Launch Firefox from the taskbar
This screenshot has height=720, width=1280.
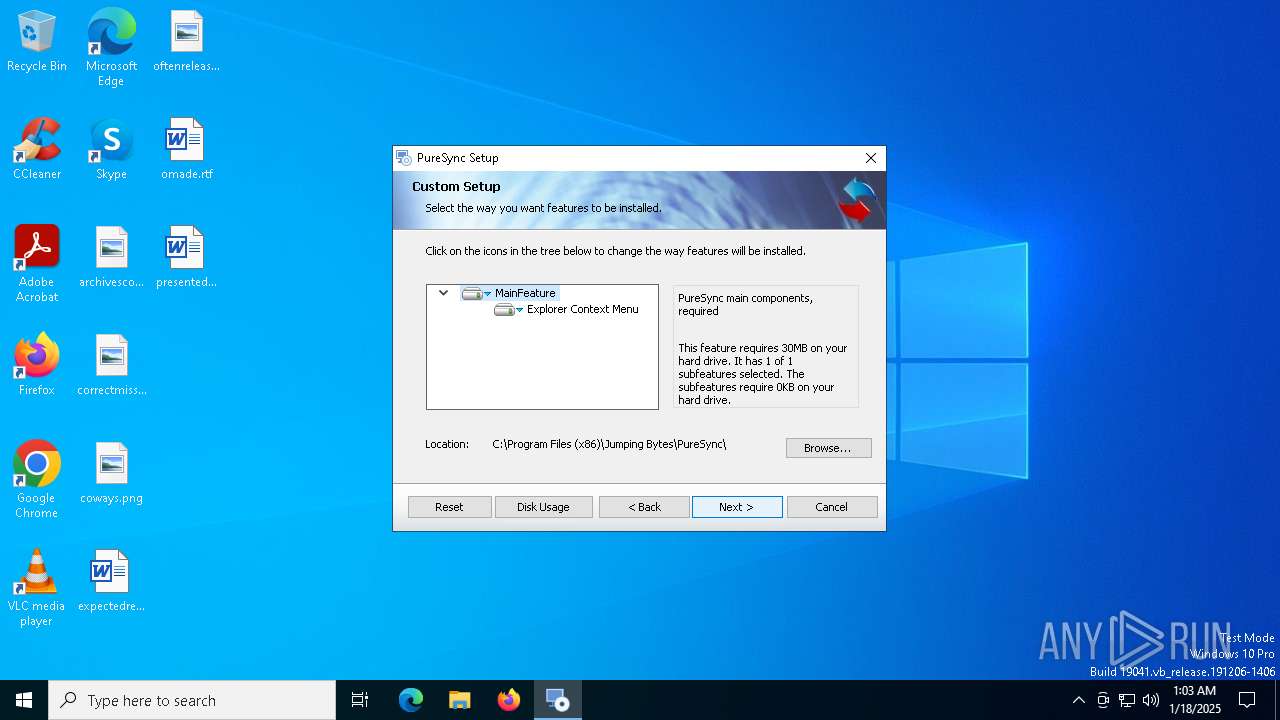tap(508, 700)
